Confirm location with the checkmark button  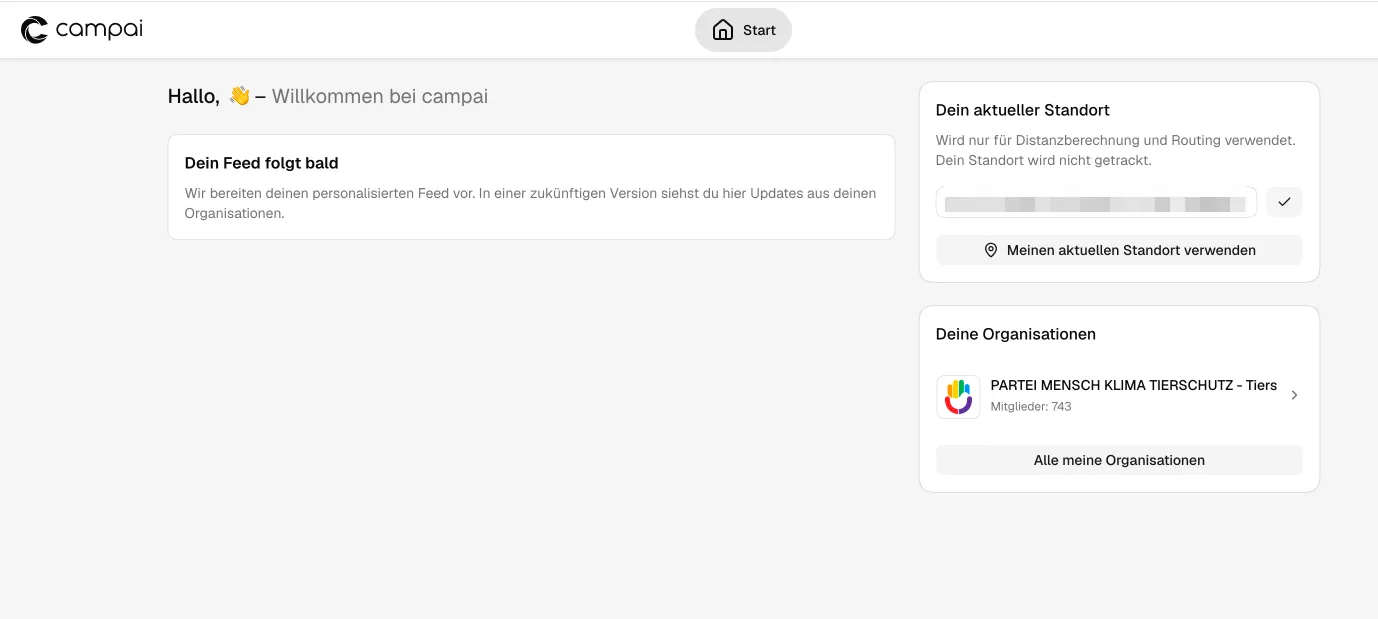tap(1284, 202)
